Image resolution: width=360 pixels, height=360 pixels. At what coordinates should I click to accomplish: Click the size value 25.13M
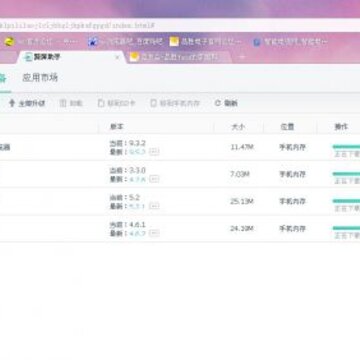point(242,201)
